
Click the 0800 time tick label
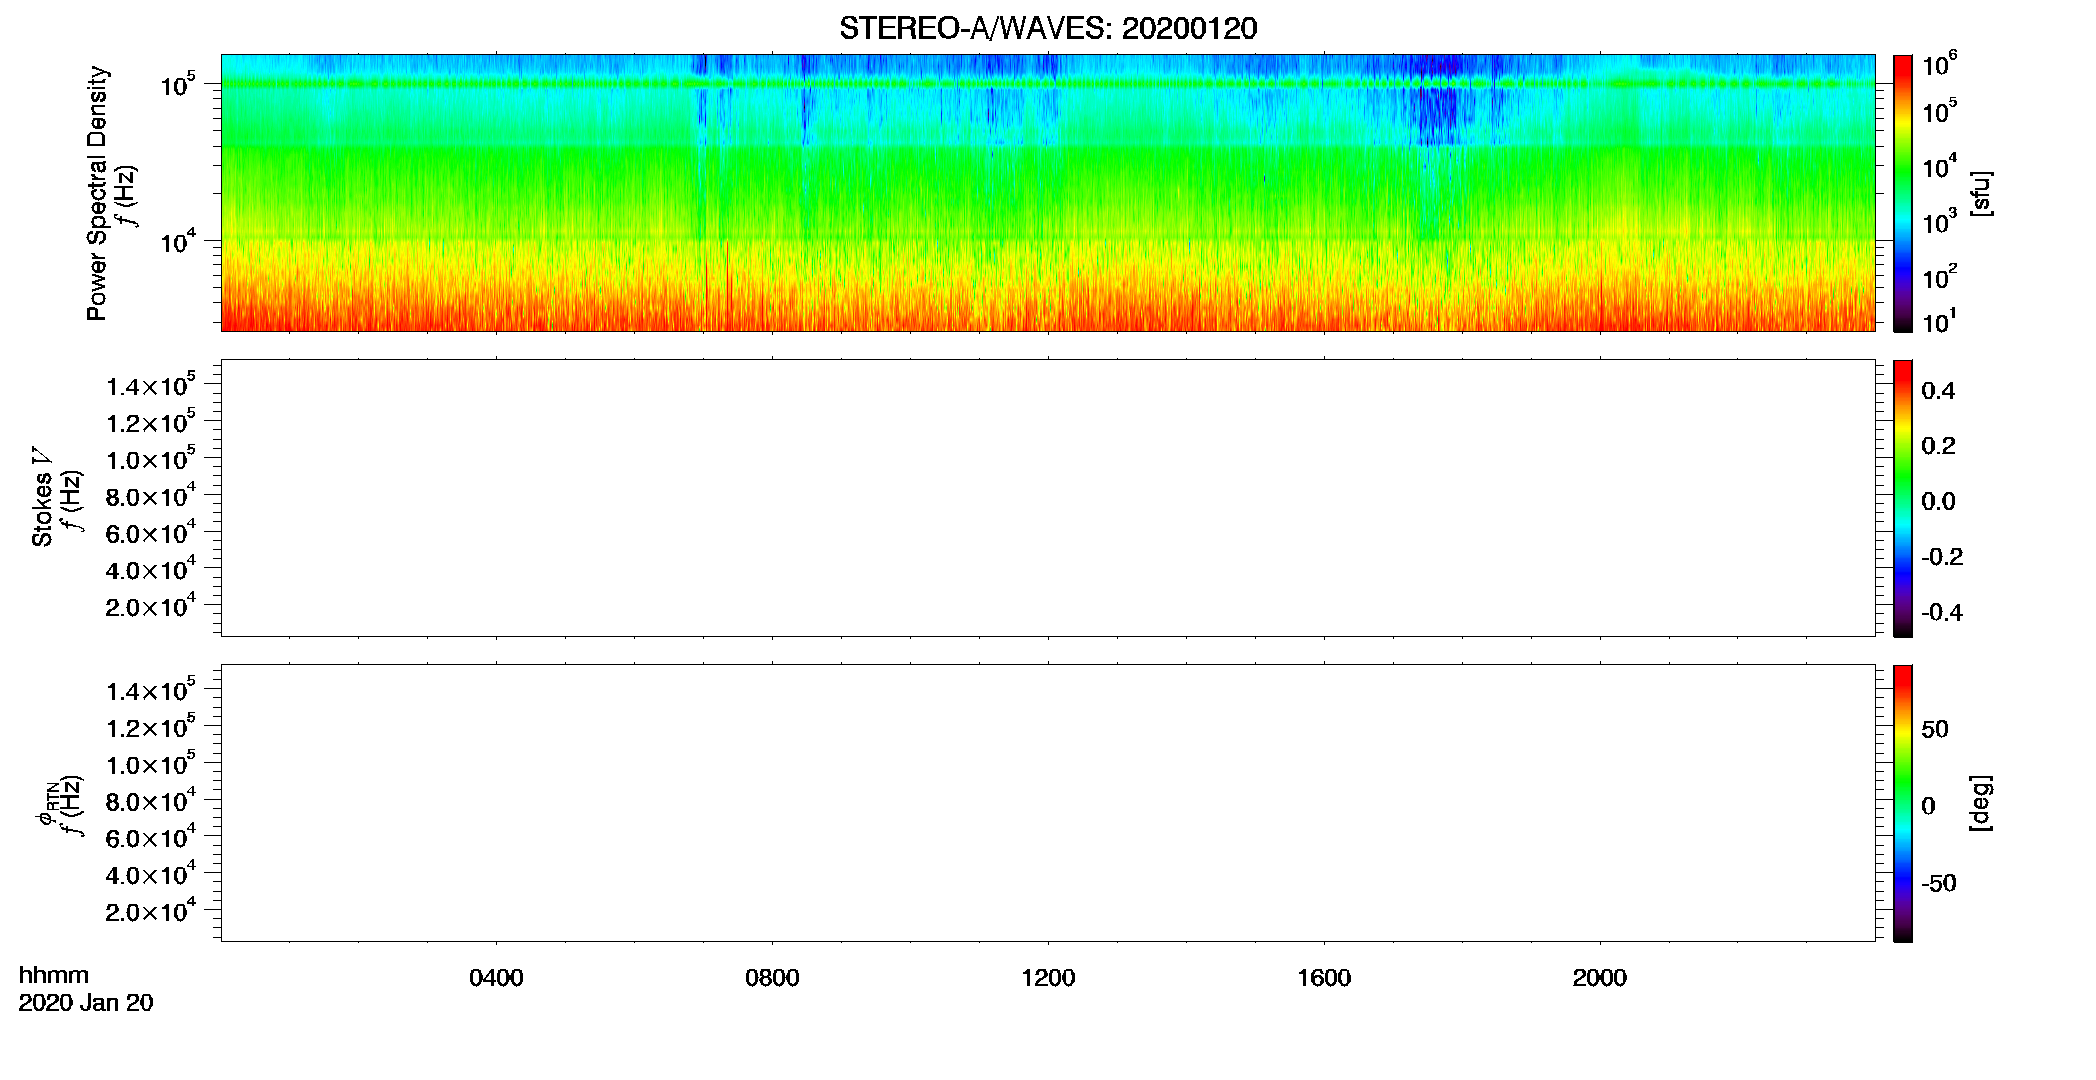(772, 978)
